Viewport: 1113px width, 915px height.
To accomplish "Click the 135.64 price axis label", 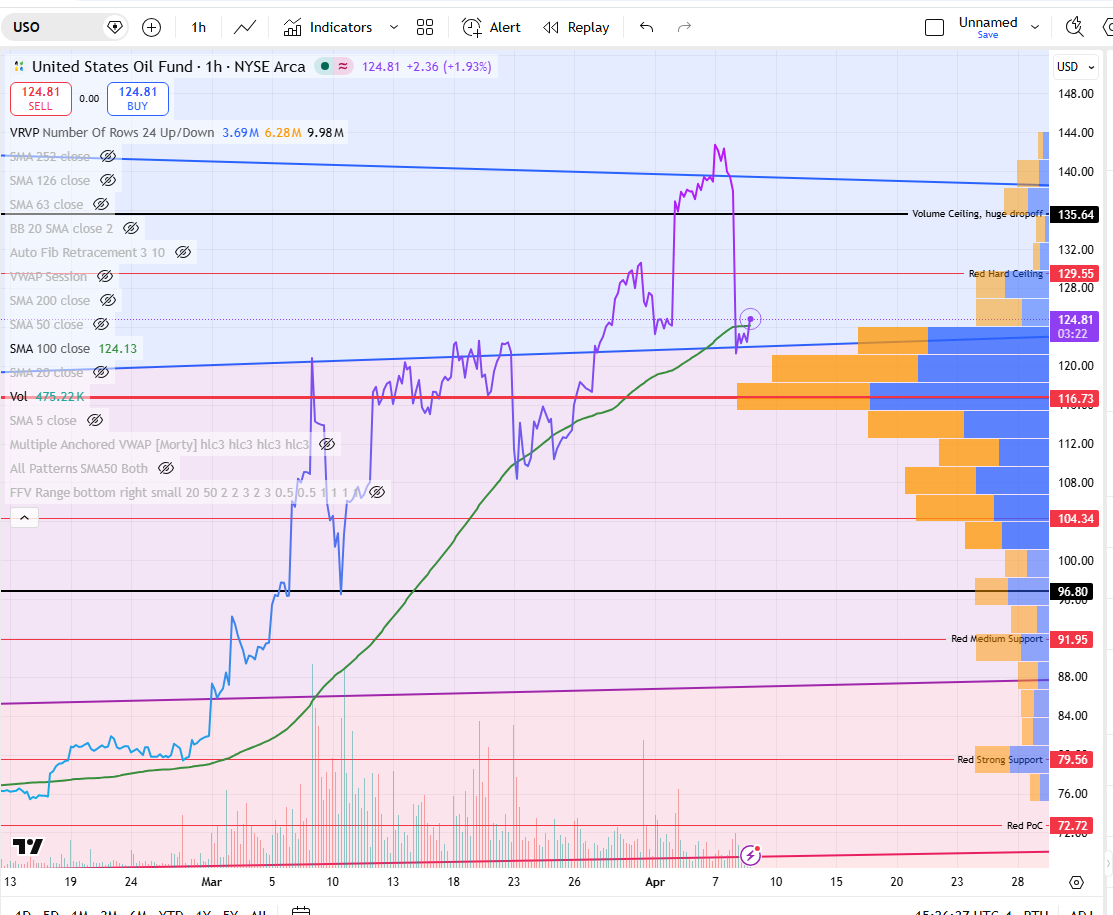I will tap(1075, 214).
